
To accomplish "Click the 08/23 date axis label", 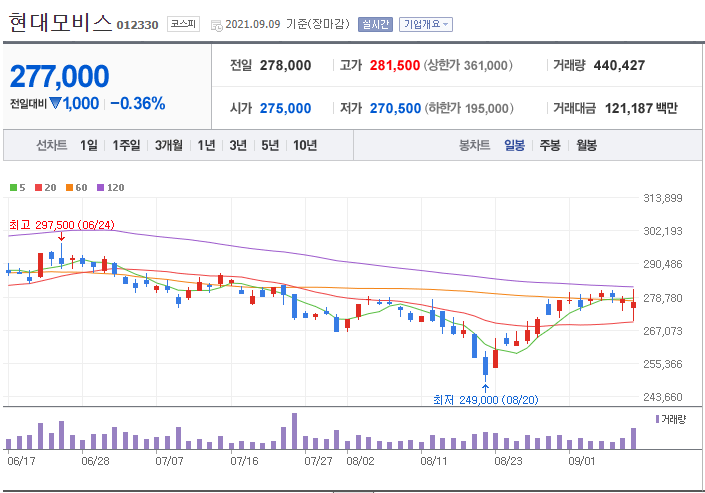I will [x=509, y=462].
